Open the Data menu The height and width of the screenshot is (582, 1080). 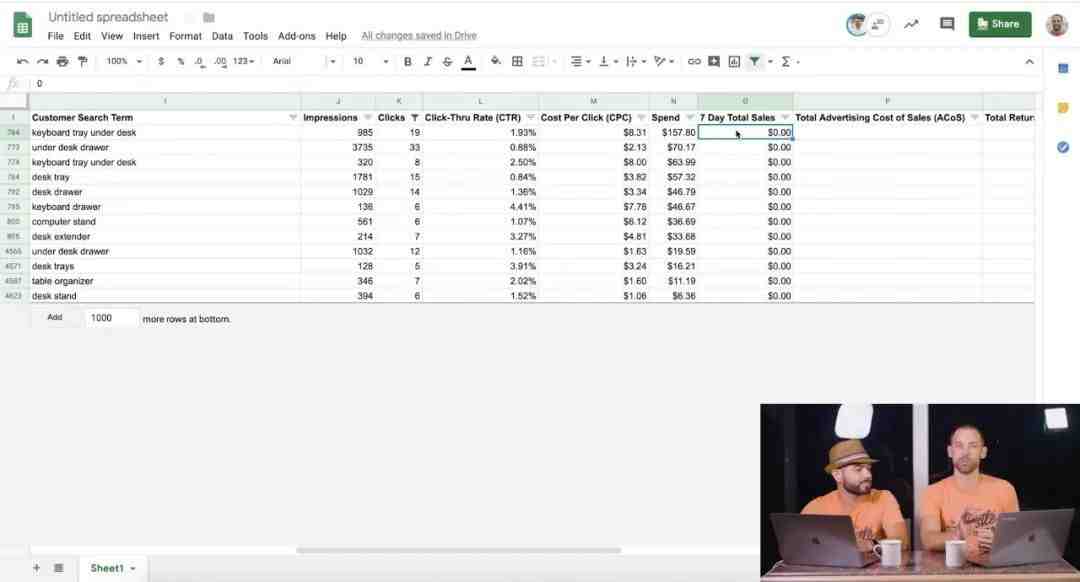[x=222, y=36]
